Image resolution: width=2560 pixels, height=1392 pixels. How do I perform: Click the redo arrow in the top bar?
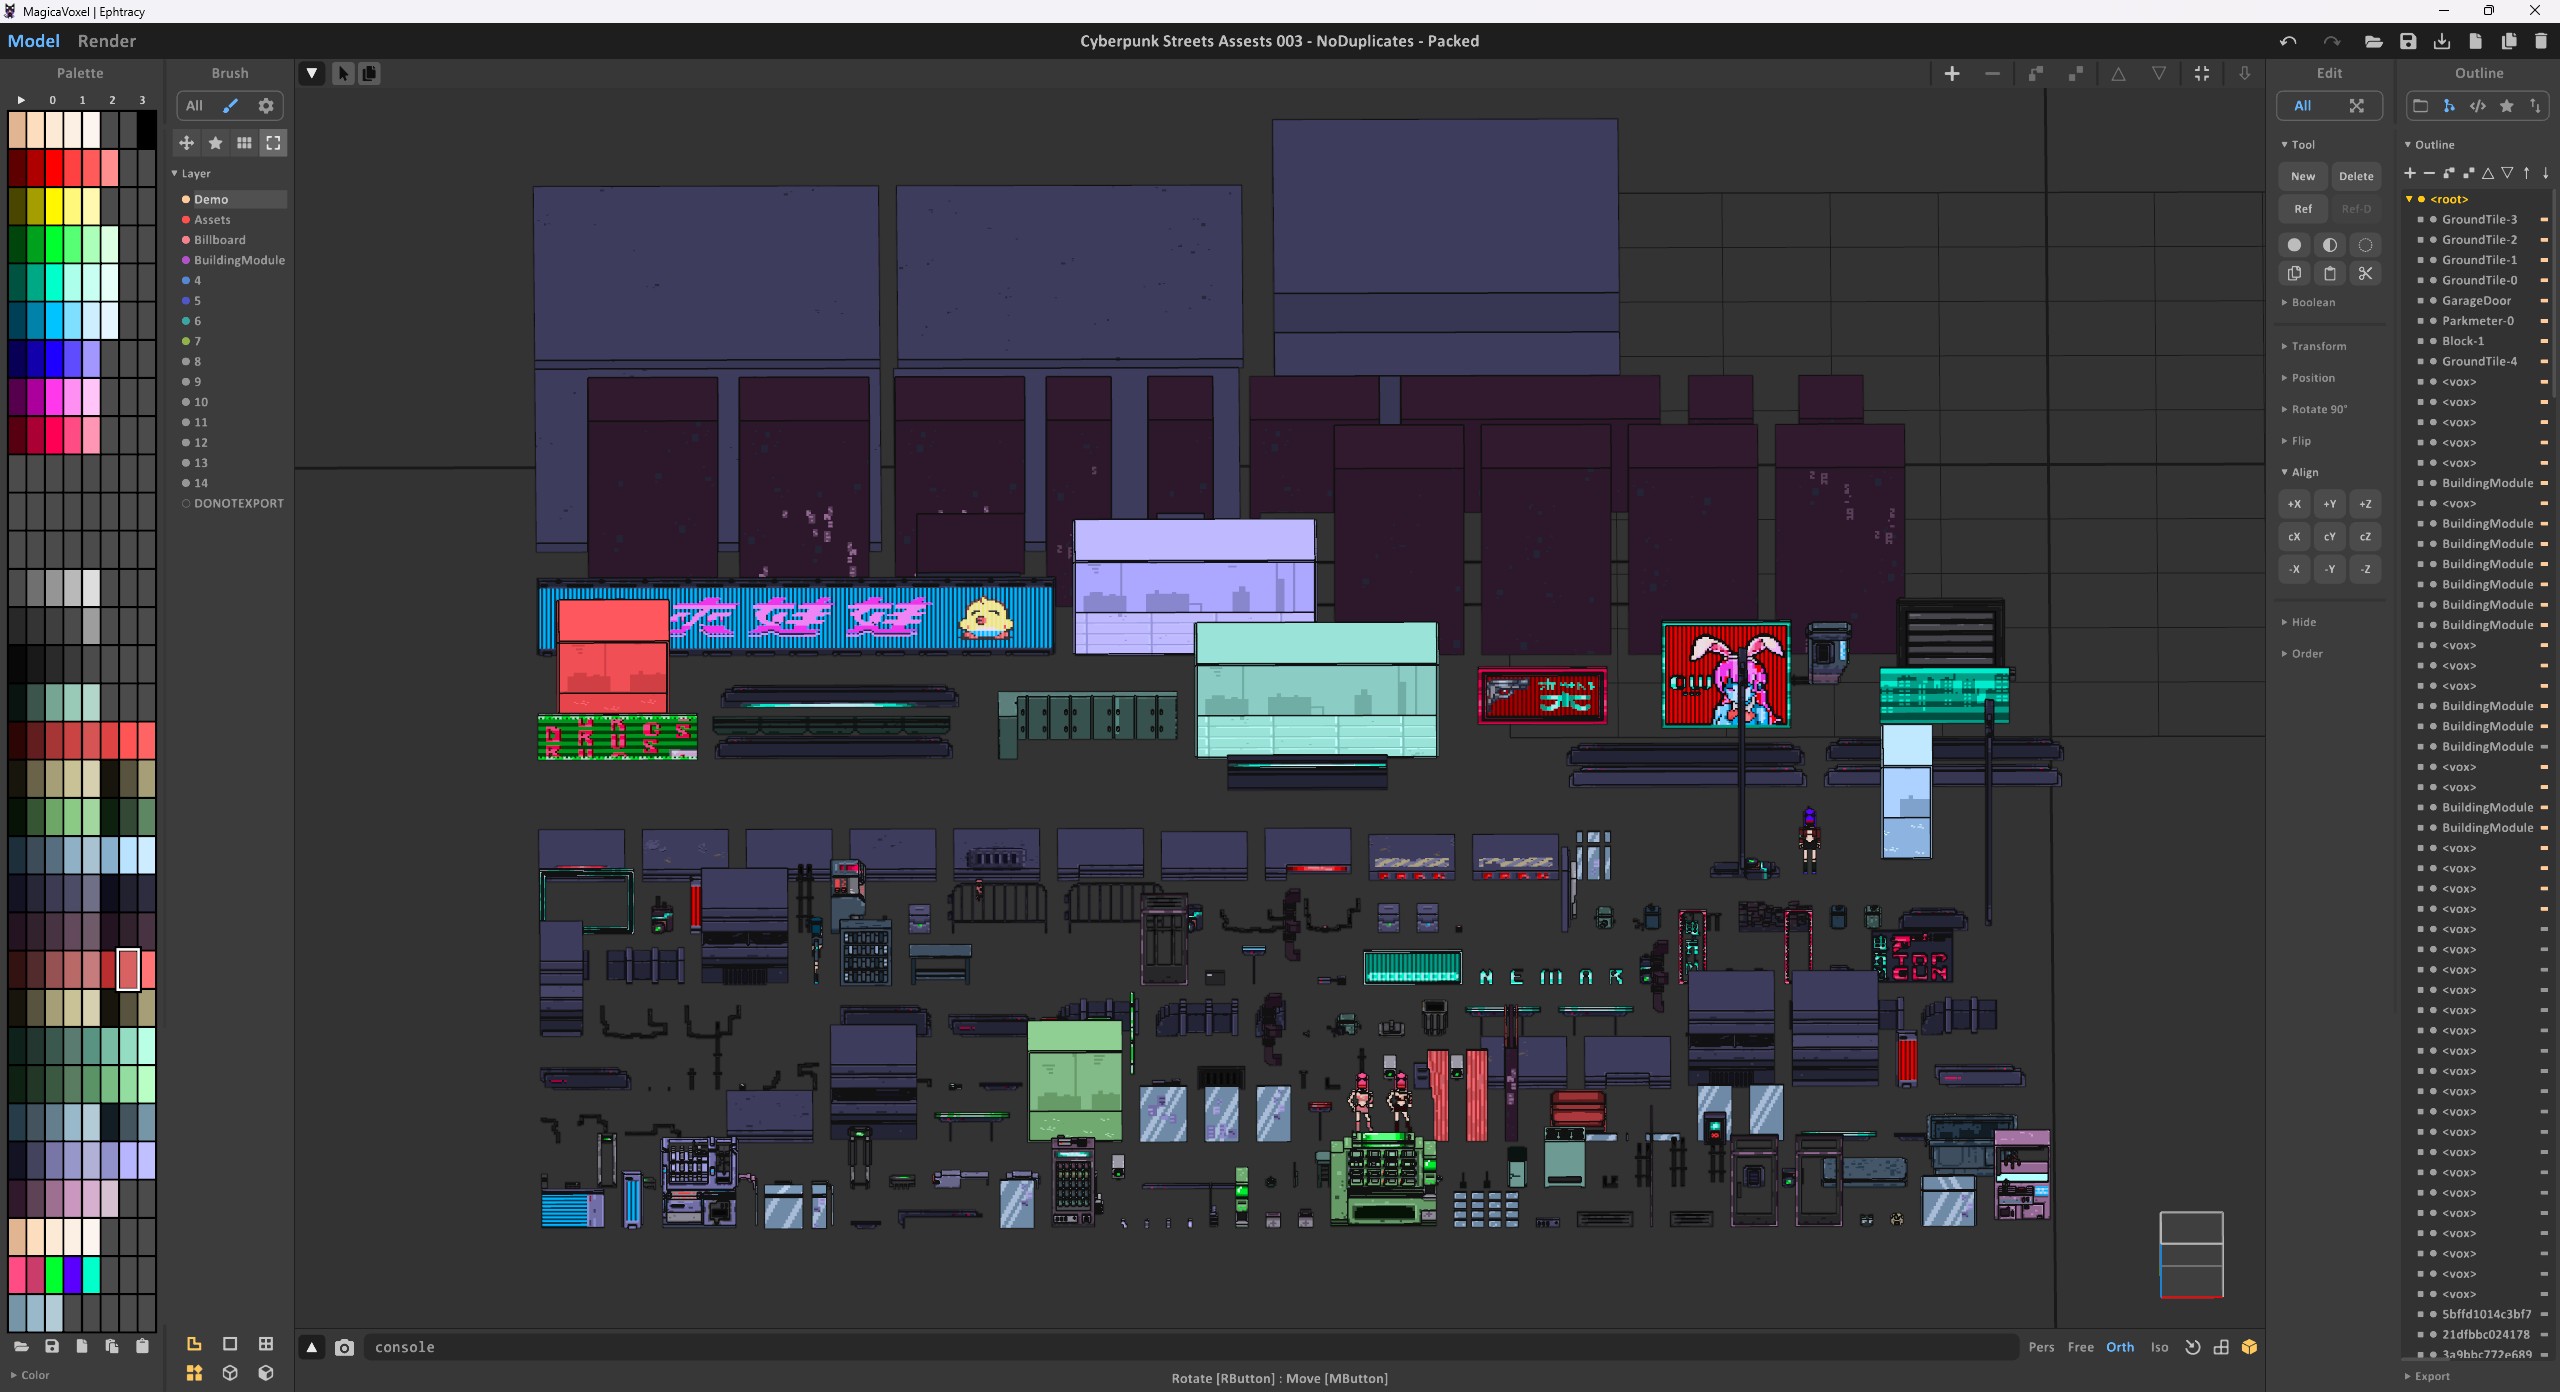coord(2332,41)
